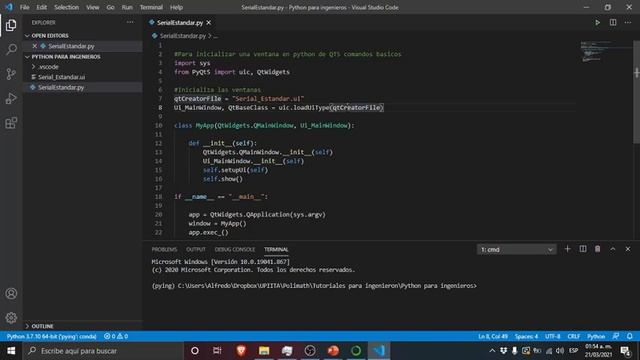Open Windows Task View button
This screenshot has width=640, height=360.
(x=217, y=351)
